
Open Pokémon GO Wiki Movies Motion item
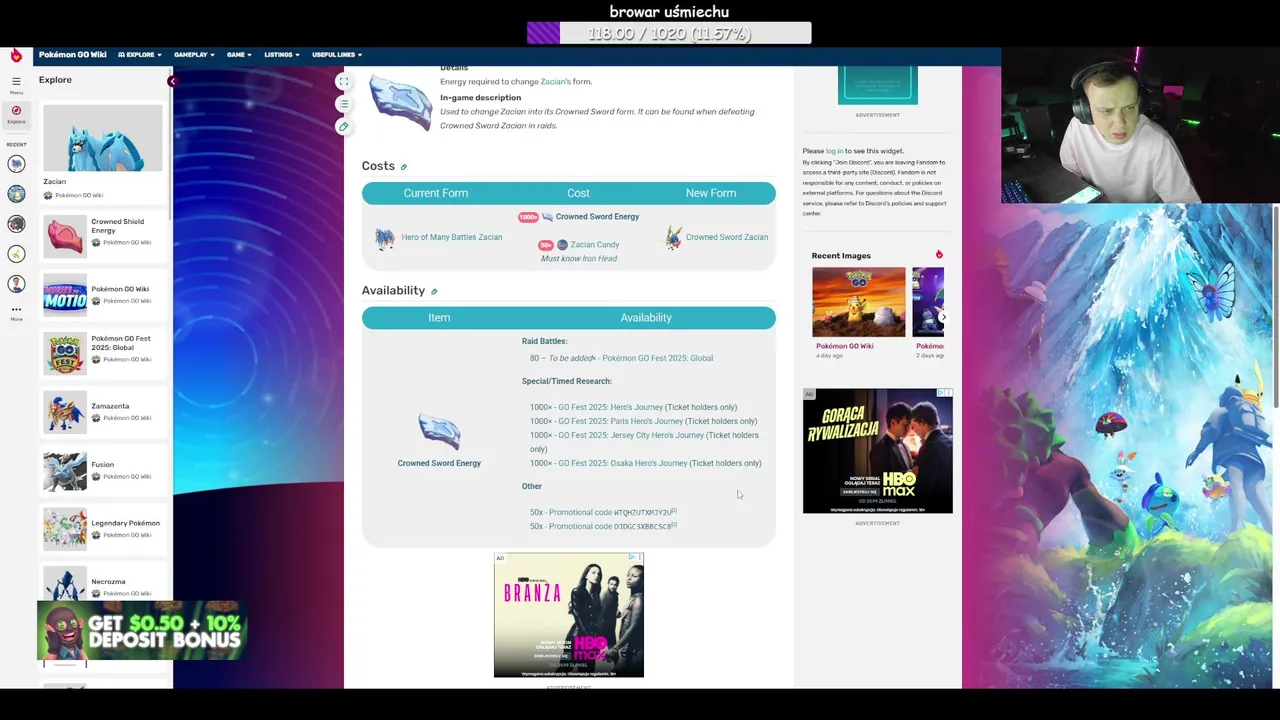click(102, 295)
